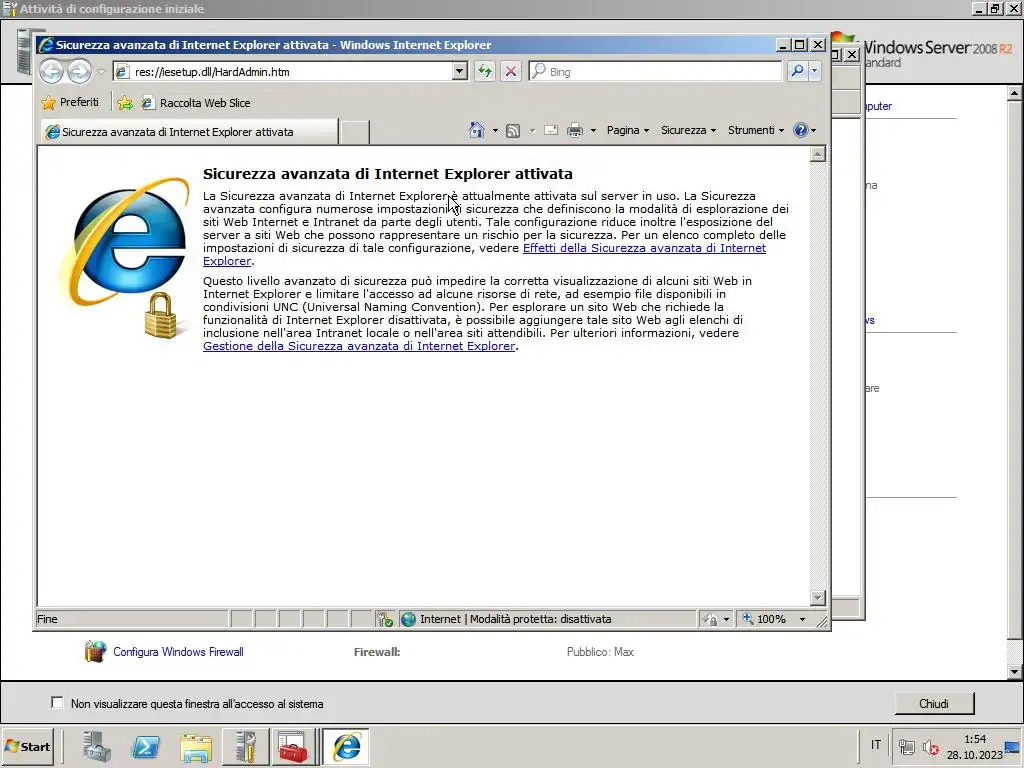Open the Strumenti menu
This screenshot has width=1024, height=768.
(x=756, y=131)
